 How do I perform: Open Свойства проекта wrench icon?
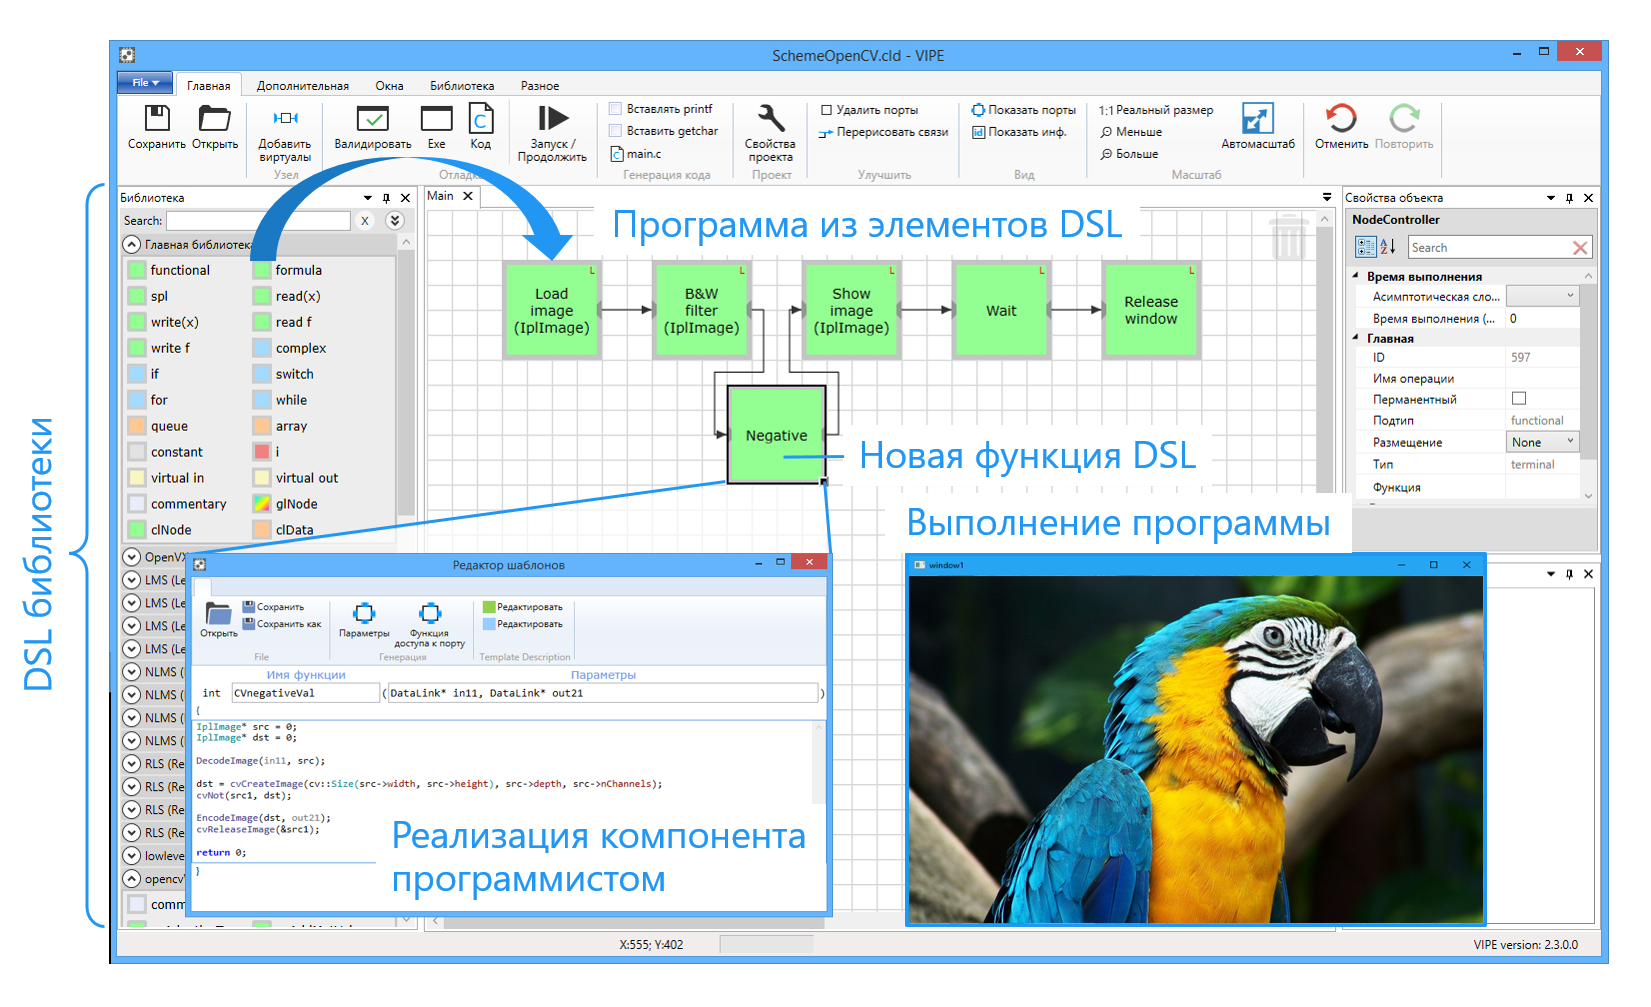tap(770, 119)
